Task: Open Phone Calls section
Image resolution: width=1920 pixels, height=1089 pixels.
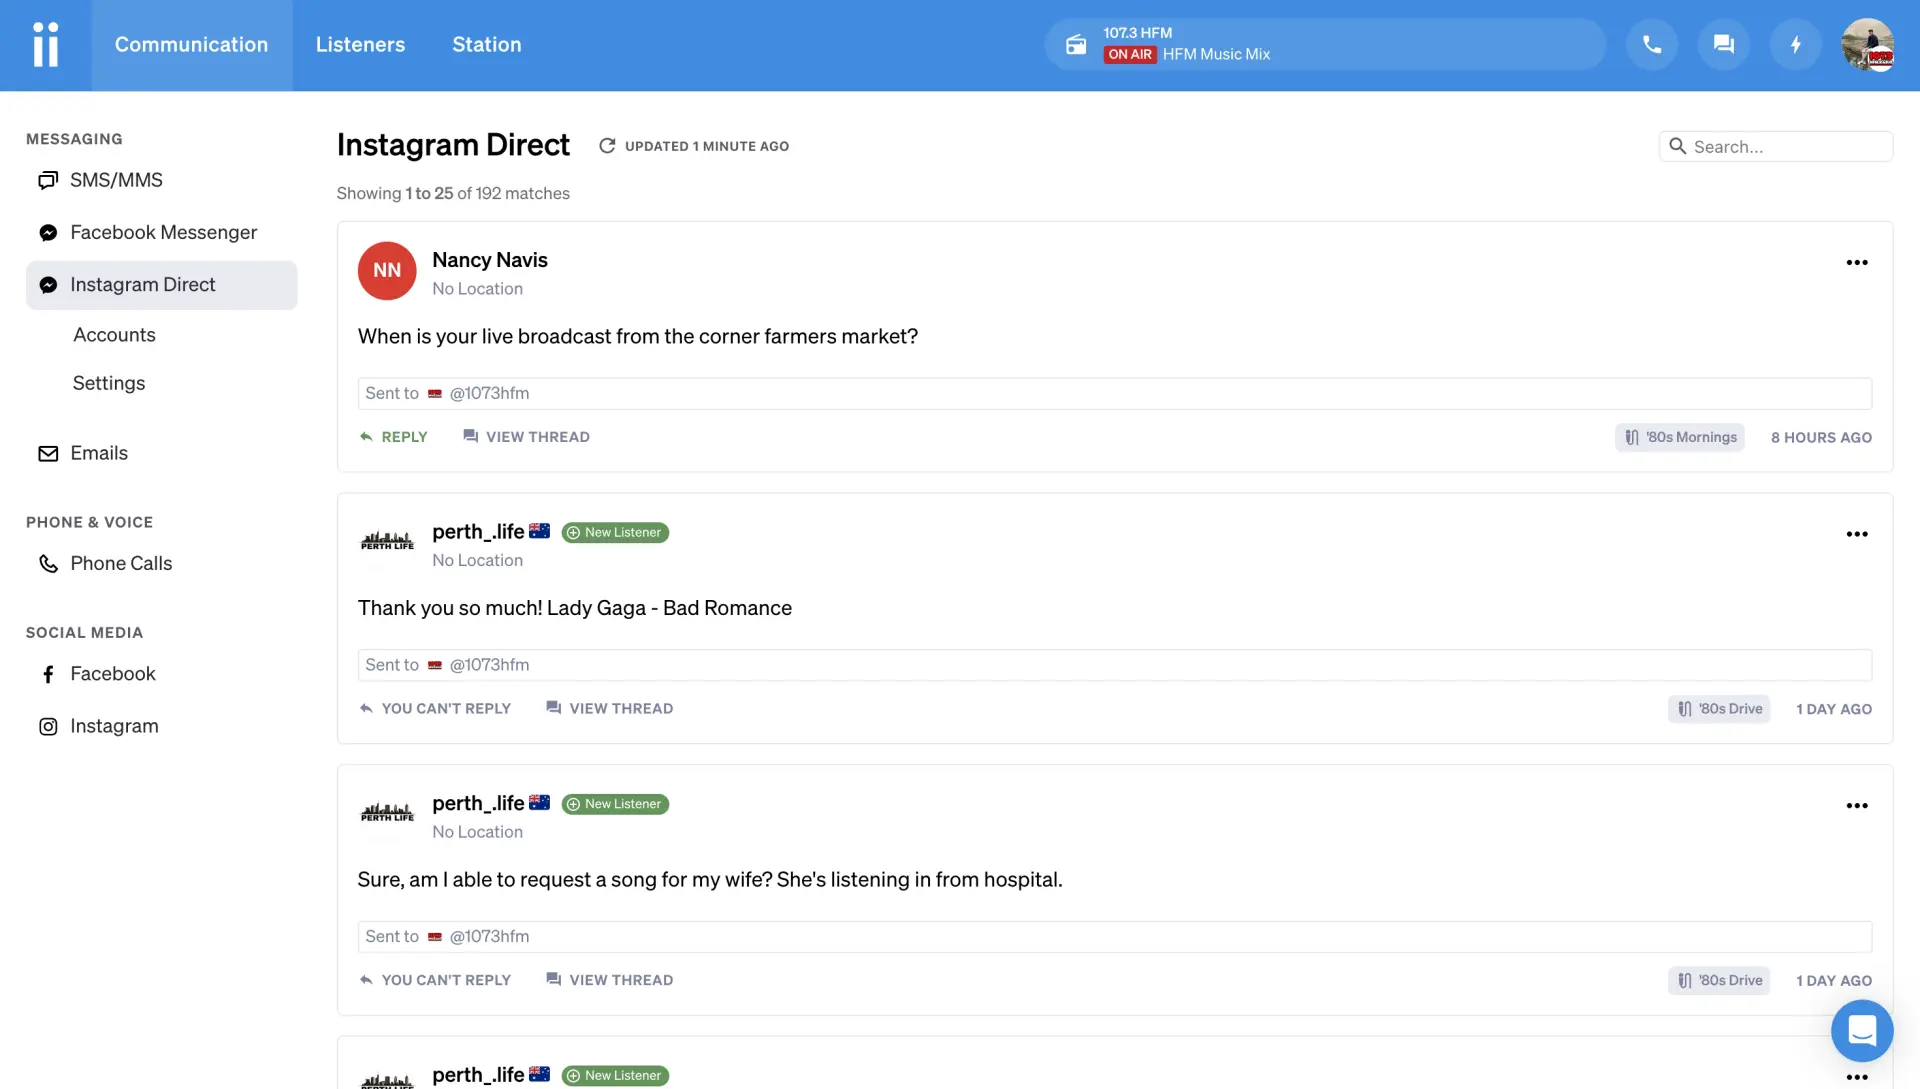Action: coord(121,563)
